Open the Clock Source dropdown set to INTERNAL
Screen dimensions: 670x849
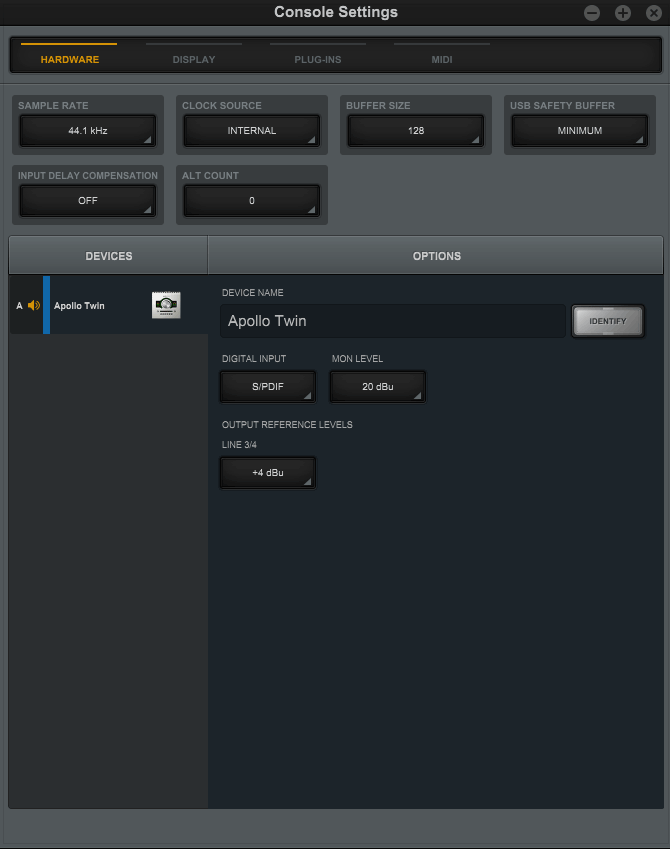click(x=252, y=130)
